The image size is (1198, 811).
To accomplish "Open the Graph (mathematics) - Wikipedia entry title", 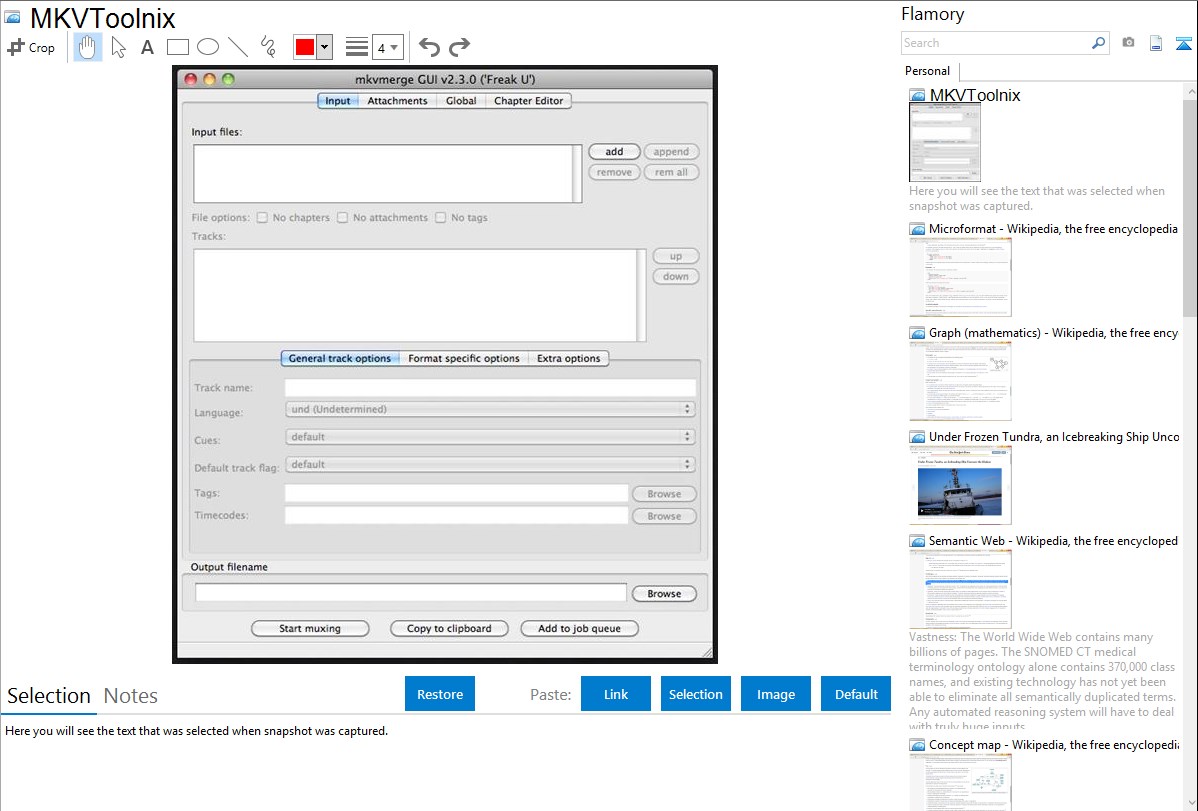I will click(x=1053, y=333).
